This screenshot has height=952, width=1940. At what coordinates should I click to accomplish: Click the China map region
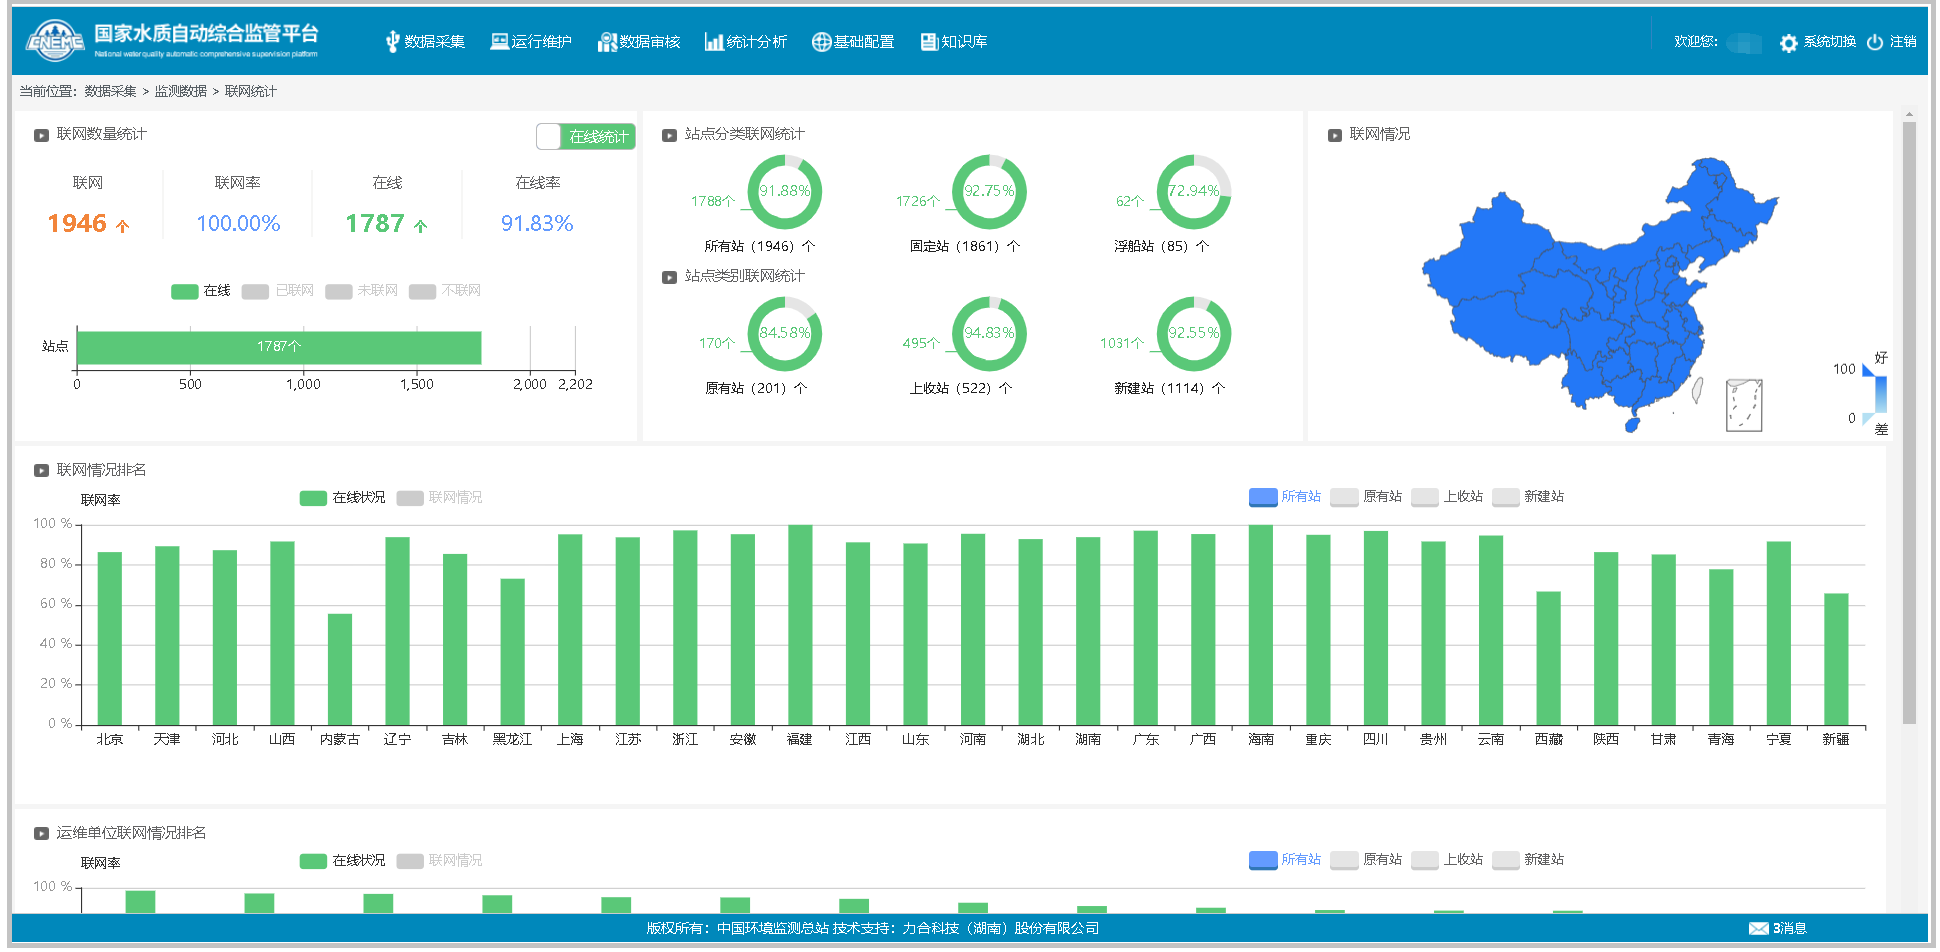coord(1600,295)
